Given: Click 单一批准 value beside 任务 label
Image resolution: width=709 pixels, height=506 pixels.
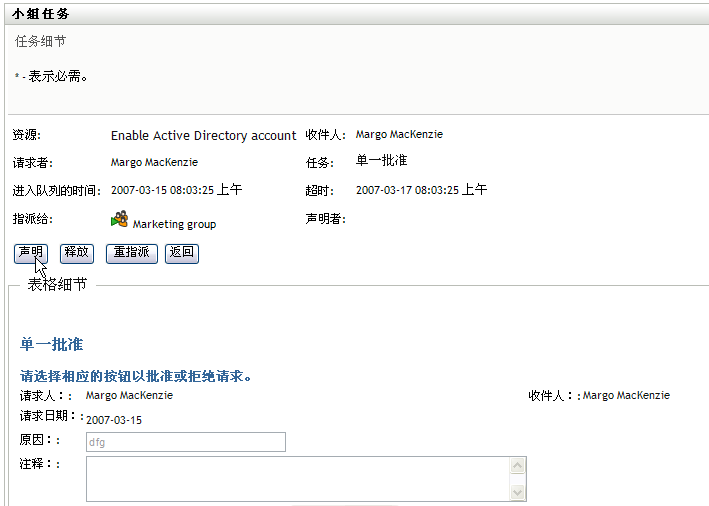Looking at the screenshot, I should pyautogui.click(x=381, y=161).
